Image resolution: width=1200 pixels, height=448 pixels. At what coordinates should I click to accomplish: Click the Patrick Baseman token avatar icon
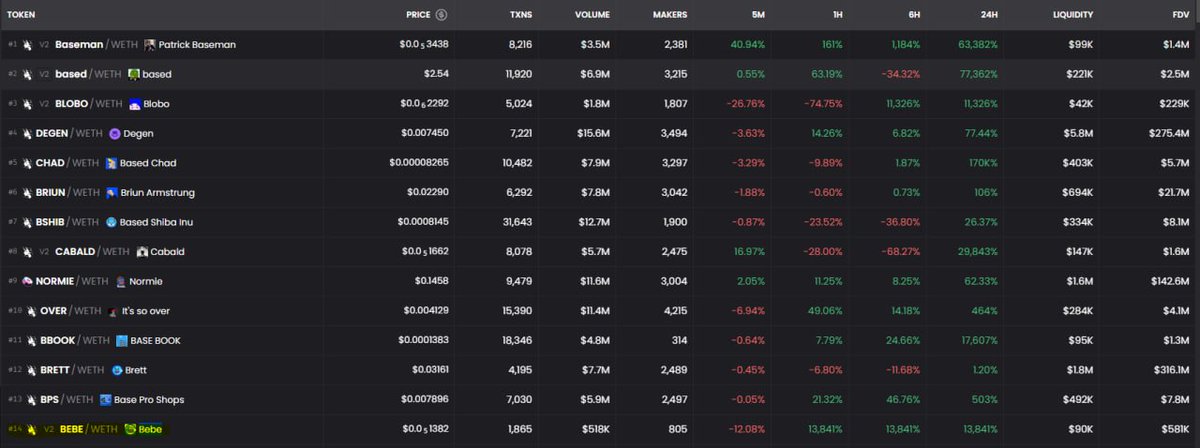pyautogui.click(x=150, y=45)
